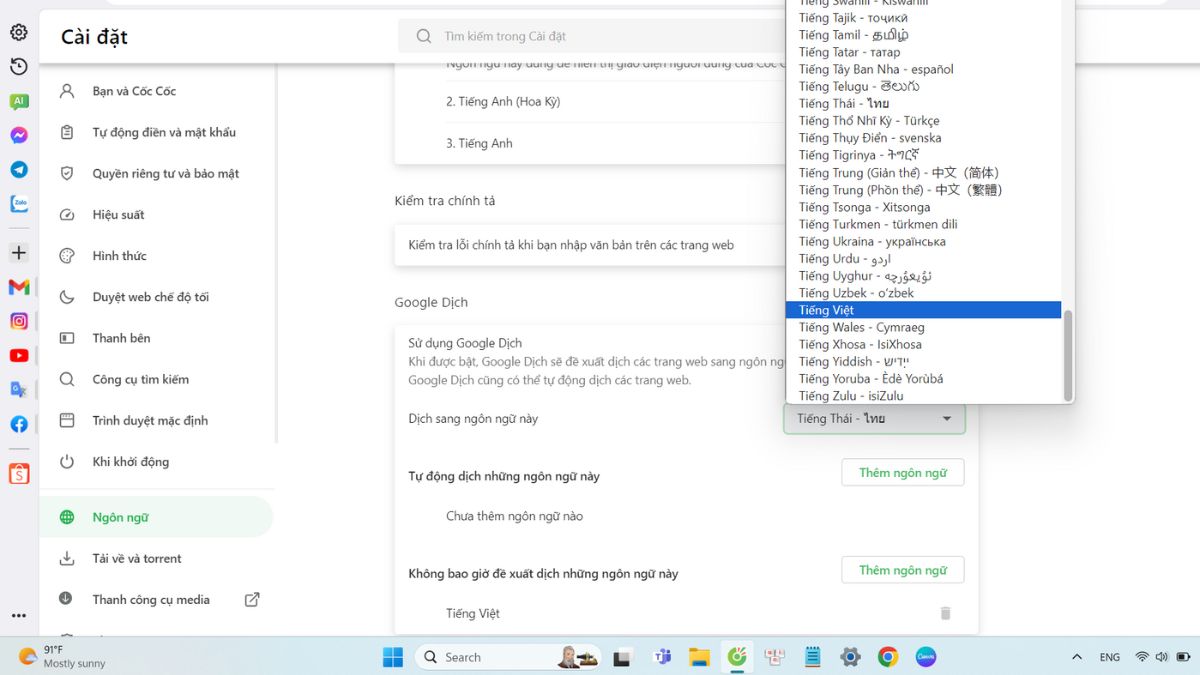Open Instagram from the sidebar
Viewport: 1200px width, 675px height.
[18, 321]
